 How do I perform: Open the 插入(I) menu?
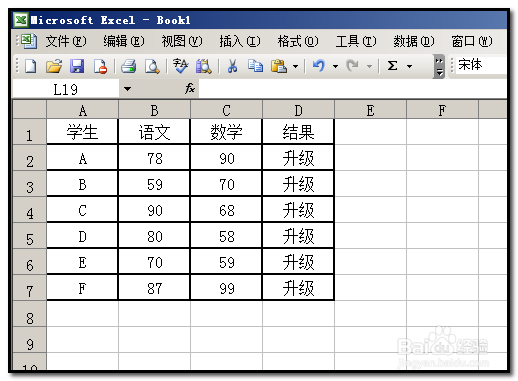pyautogui.click(x=240, y=41)
